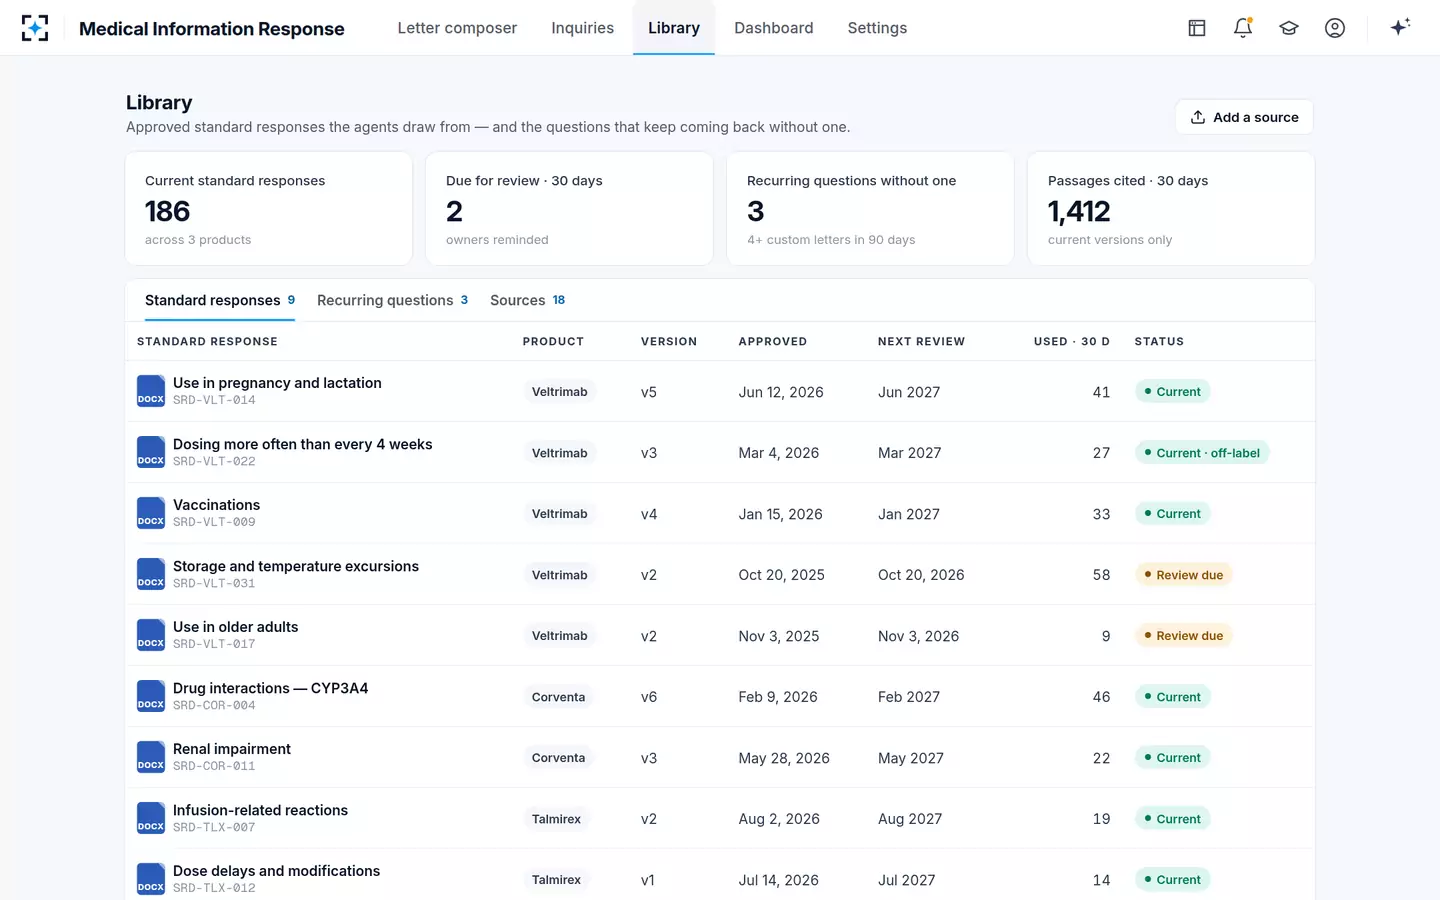
Task: Switch to Dashboard tab
Action: (774, 28)
